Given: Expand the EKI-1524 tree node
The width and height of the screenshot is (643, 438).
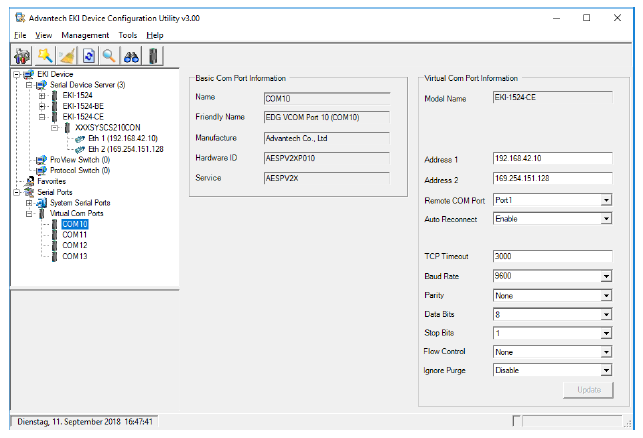Looking at the screenshot, I should (x=42, y=96).
